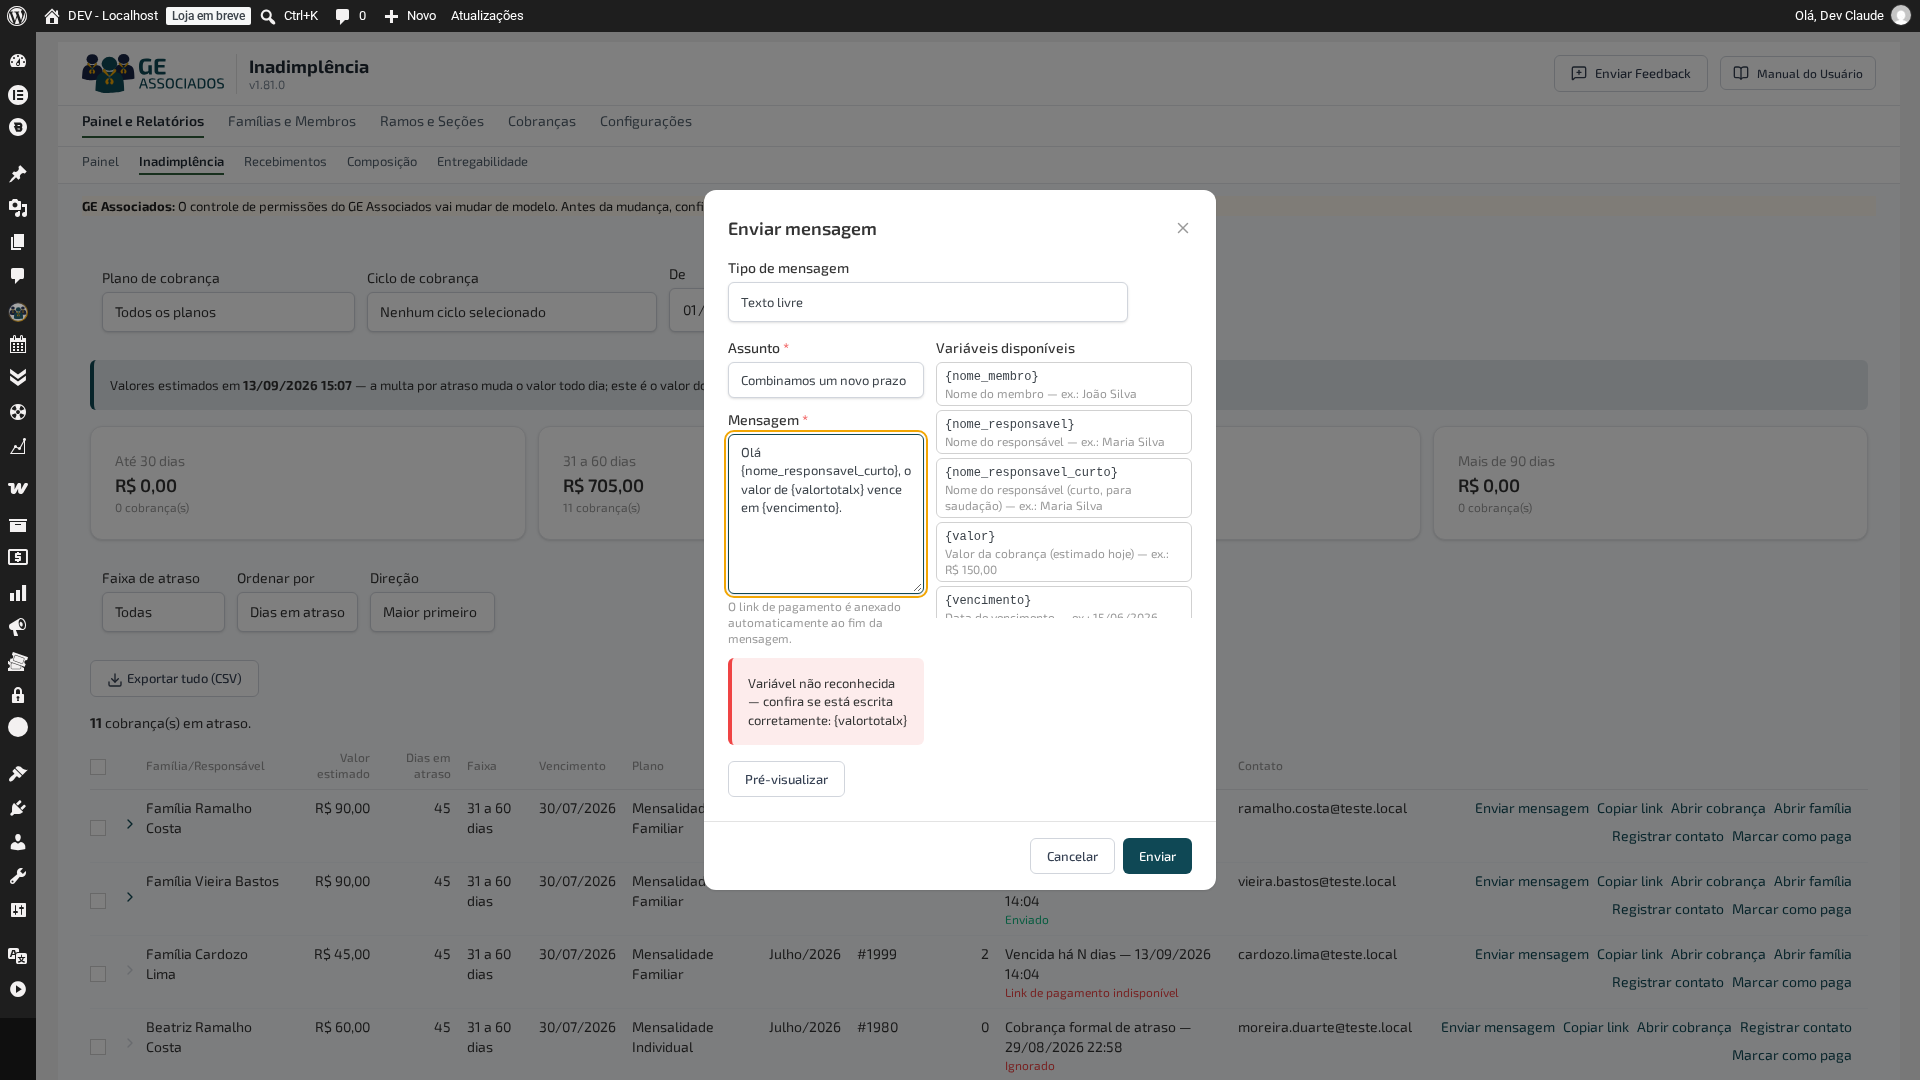
Task: Open the analytics bar chart icon in sidebar
Action: [18, 593]
